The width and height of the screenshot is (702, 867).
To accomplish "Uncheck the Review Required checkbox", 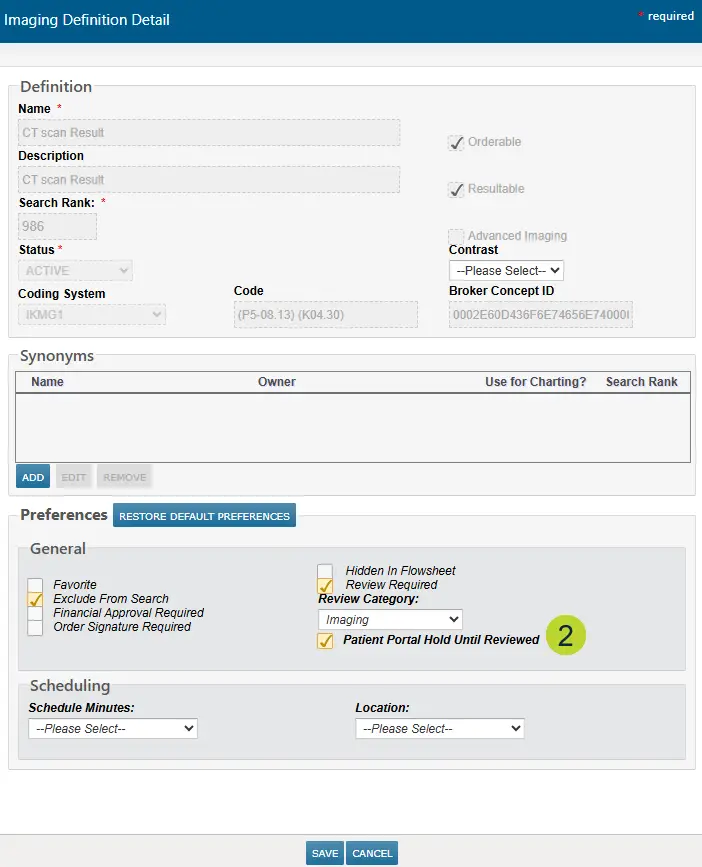I will 325,585.
